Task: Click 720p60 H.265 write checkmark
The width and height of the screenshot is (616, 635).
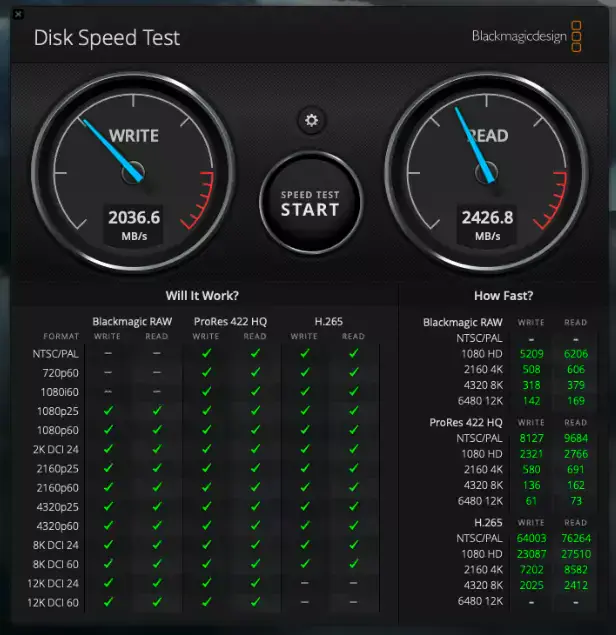Action: point(305,372)
